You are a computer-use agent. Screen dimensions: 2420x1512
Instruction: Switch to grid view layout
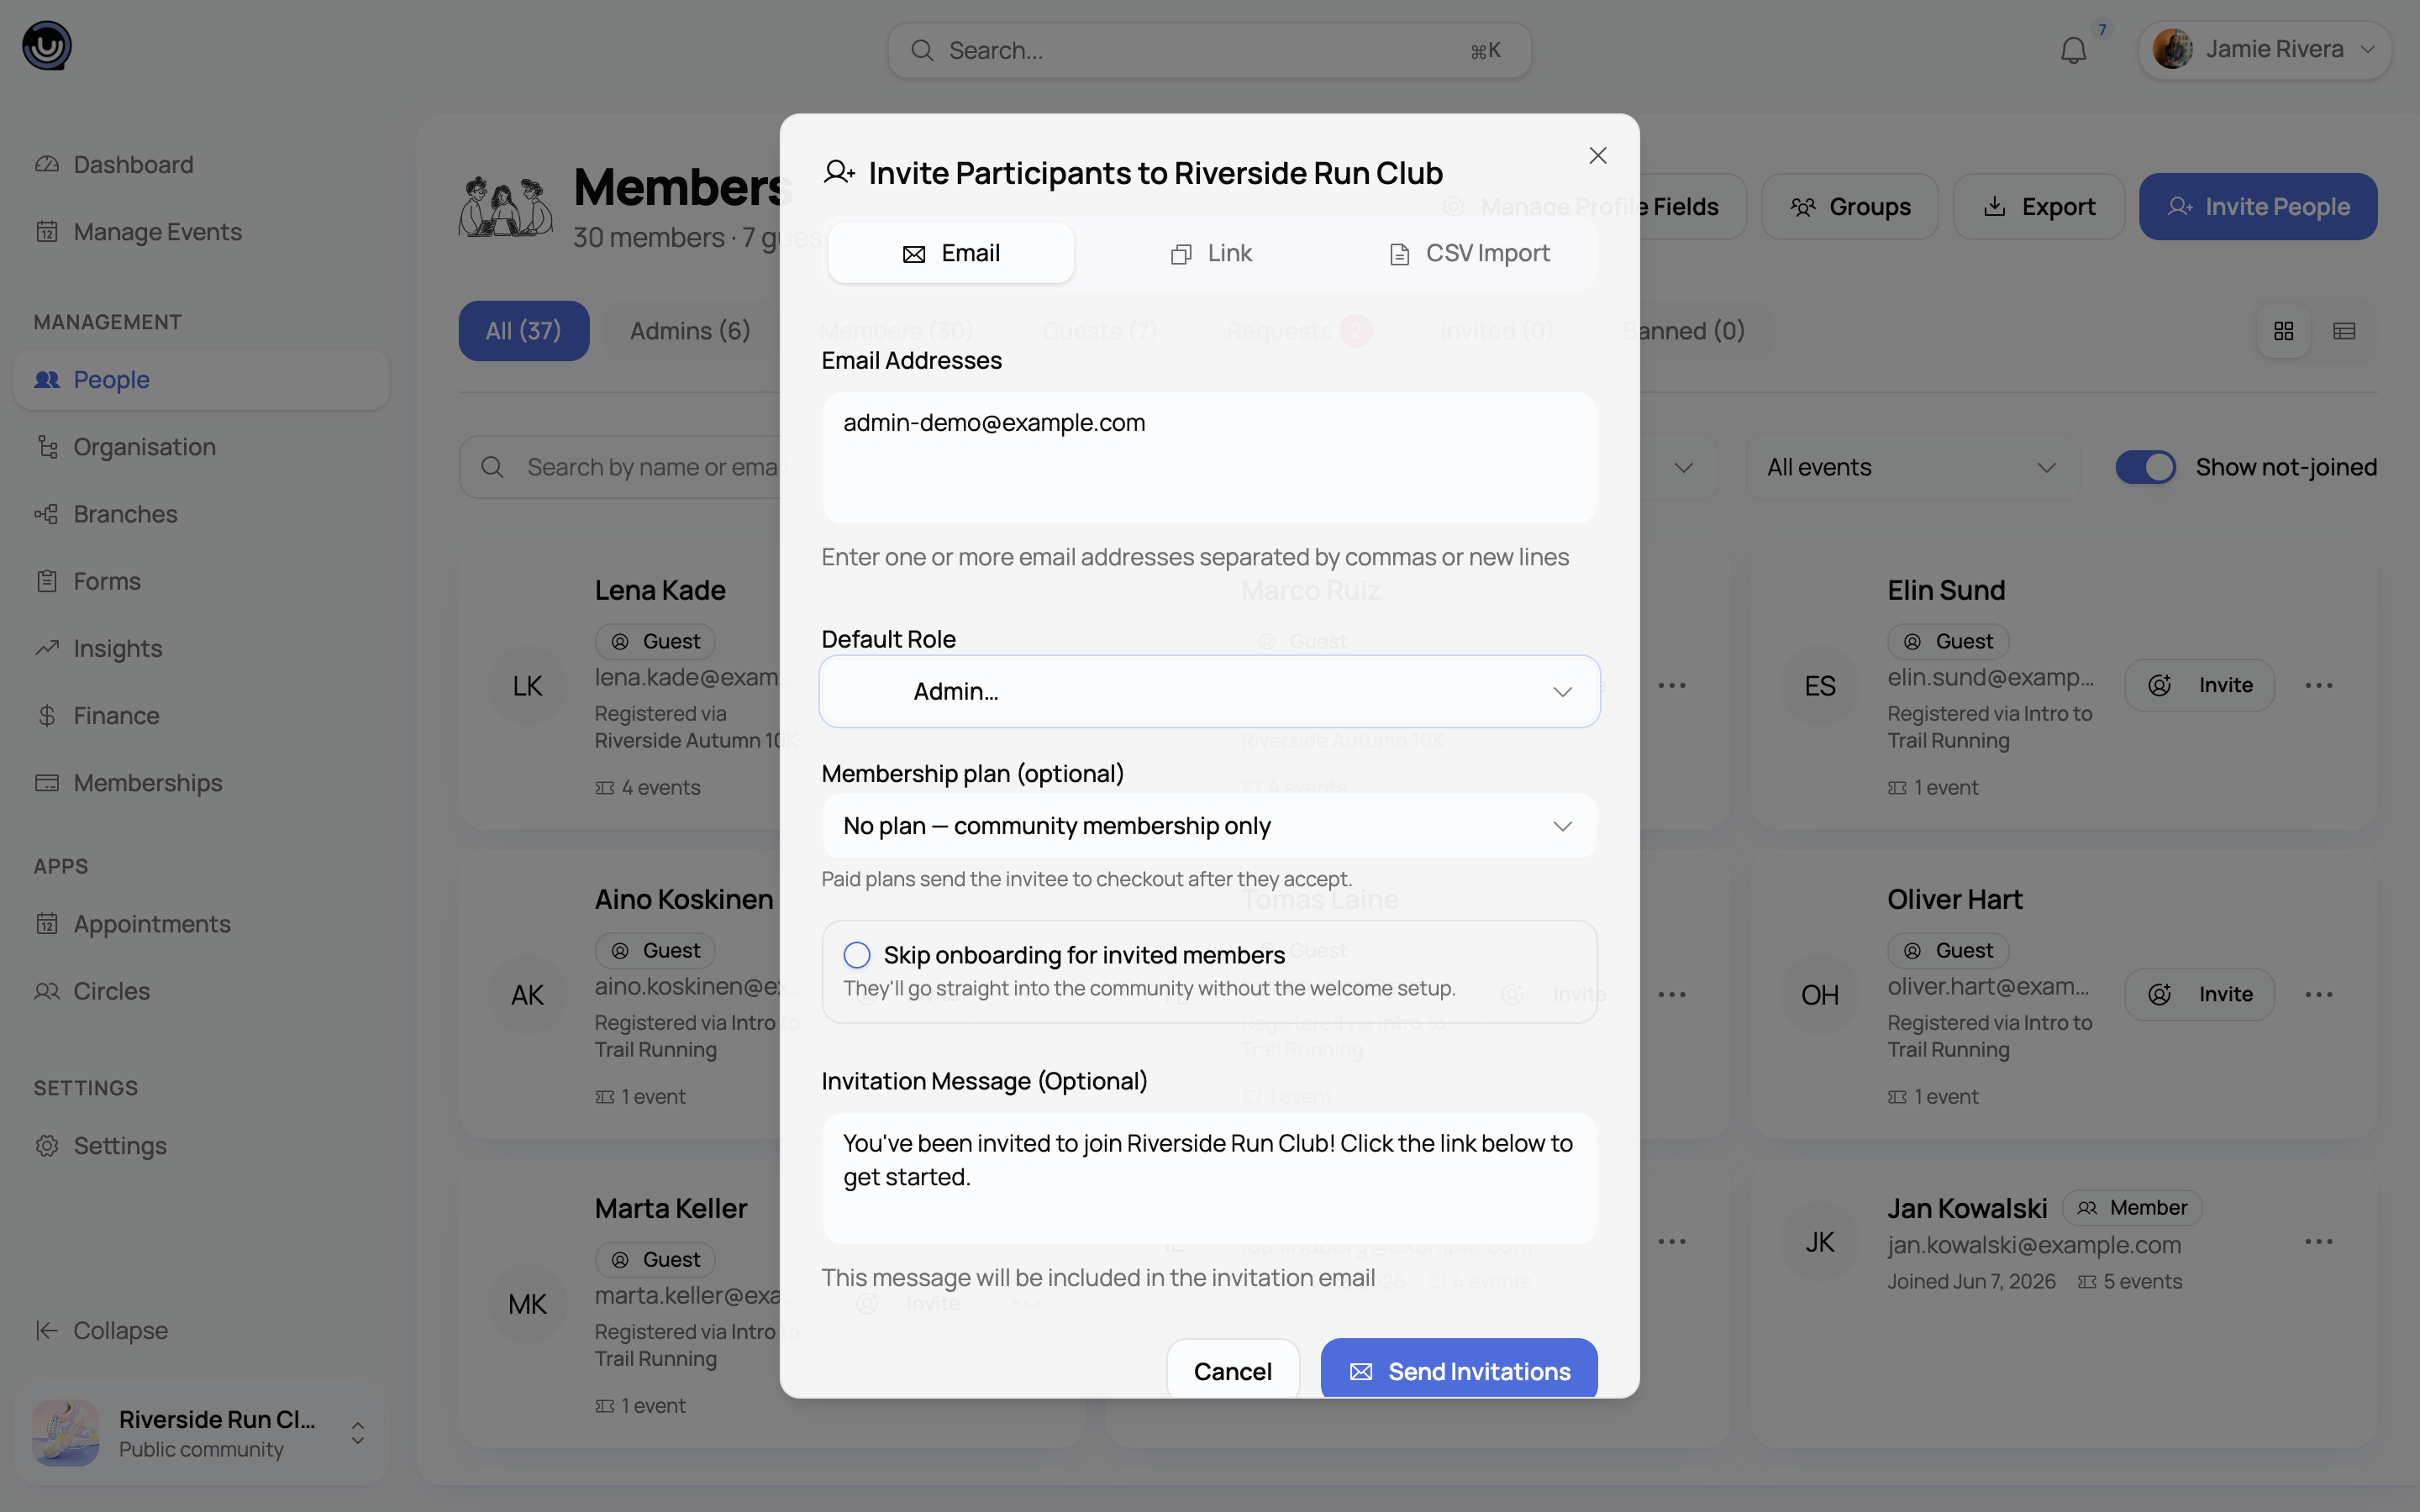coord(2283,331)
